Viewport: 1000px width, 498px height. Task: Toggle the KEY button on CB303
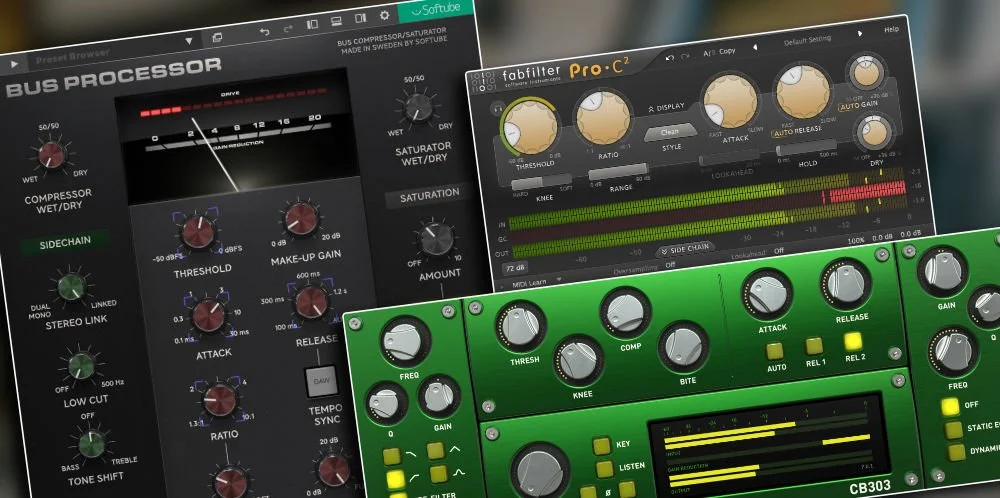(601, 446)
